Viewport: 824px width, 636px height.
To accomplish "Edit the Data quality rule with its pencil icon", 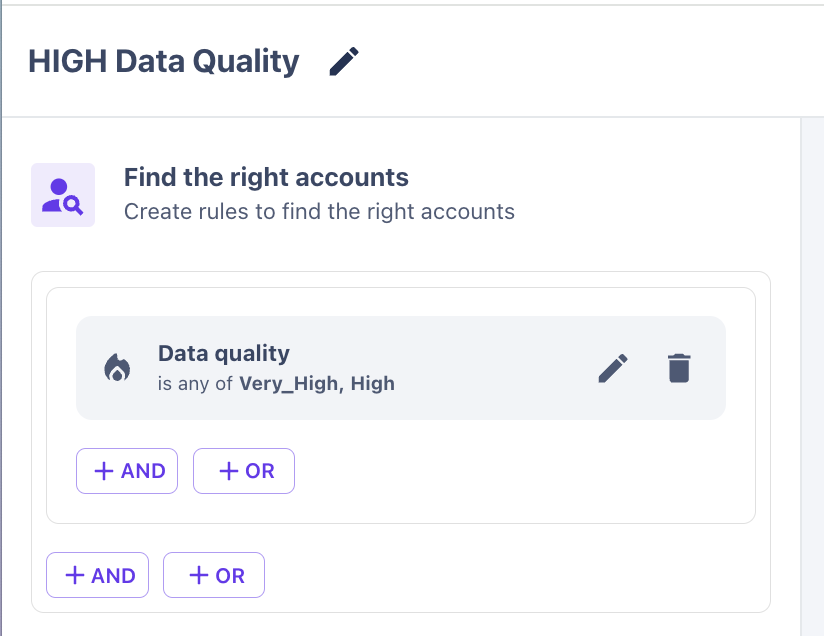I will [x=613, y=368].
